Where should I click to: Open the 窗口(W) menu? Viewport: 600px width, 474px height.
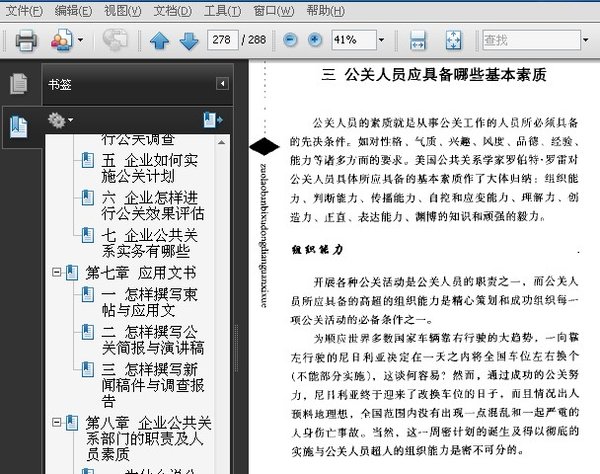(x=273, y=11)
